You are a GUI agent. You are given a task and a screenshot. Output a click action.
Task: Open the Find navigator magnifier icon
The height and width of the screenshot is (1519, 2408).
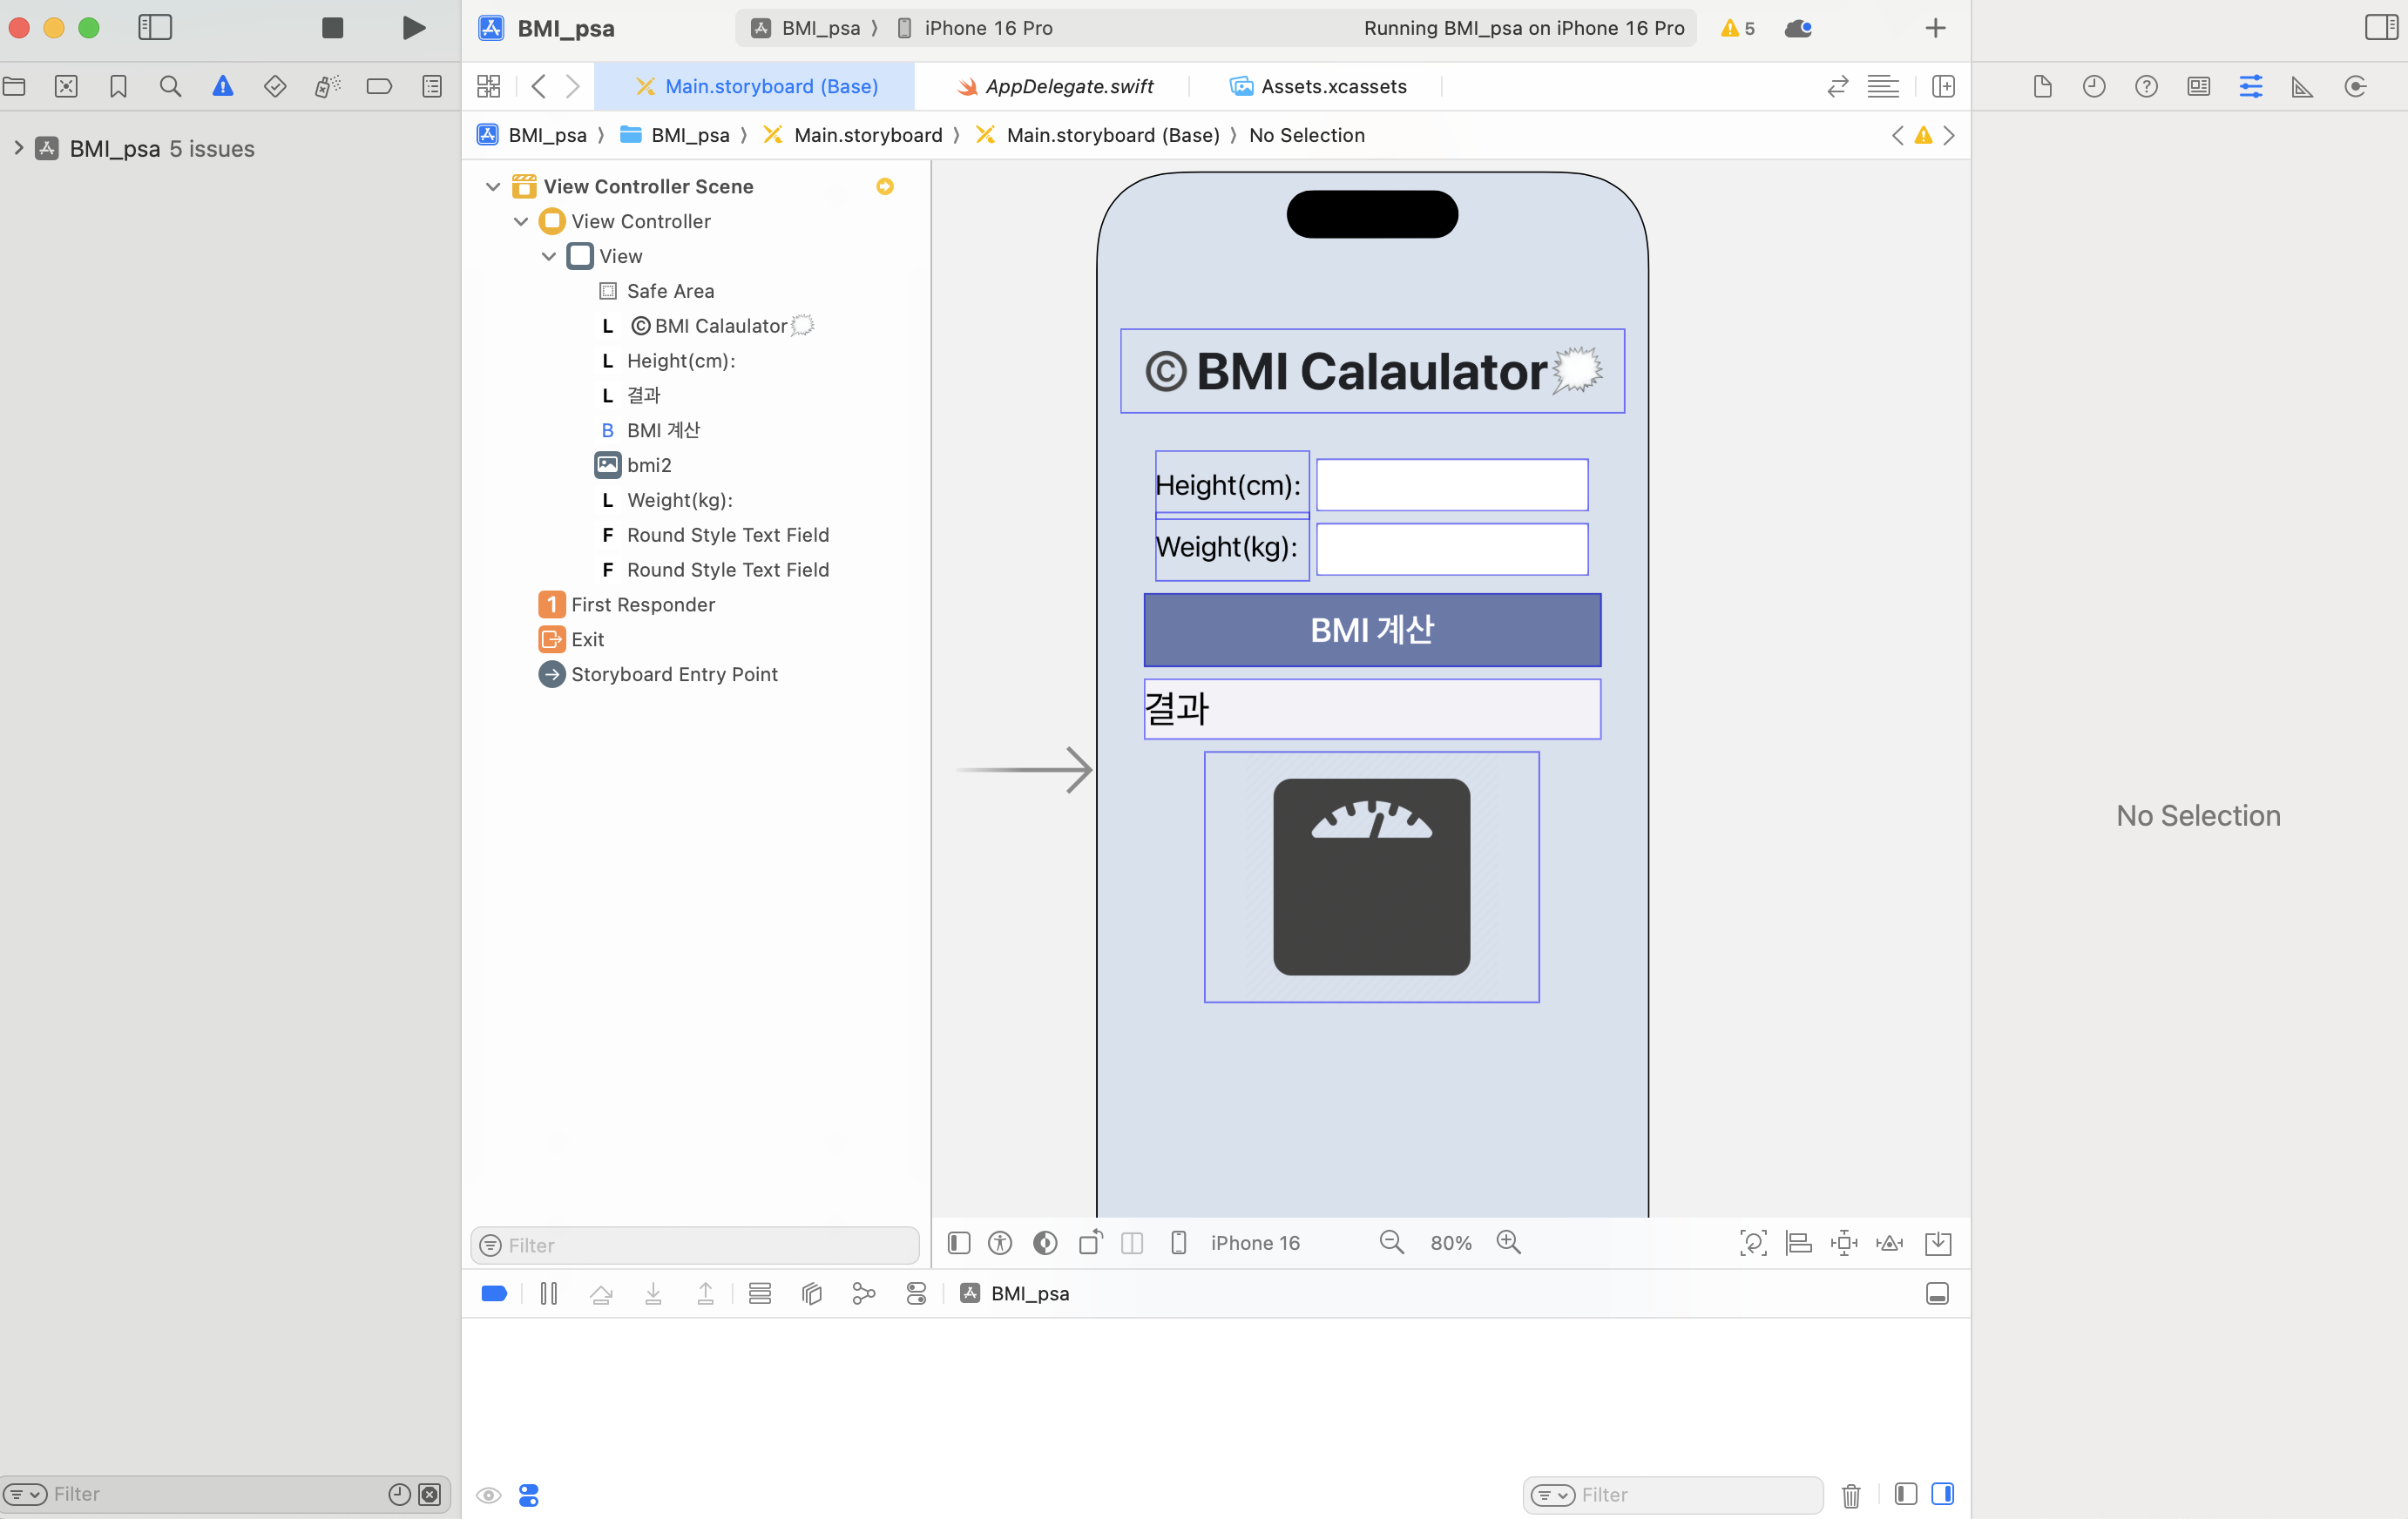(x=170, y=87)
